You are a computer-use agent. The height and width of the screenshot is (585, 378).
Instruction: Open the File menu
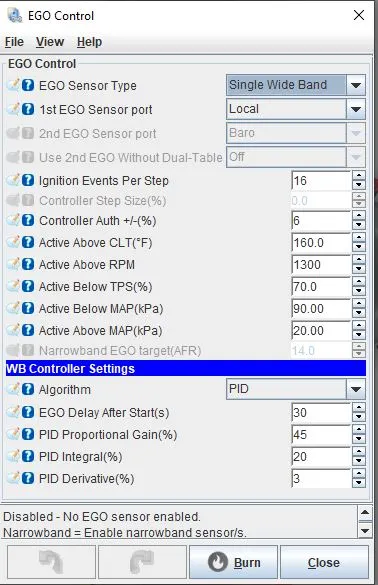click(x=14, y=42)
